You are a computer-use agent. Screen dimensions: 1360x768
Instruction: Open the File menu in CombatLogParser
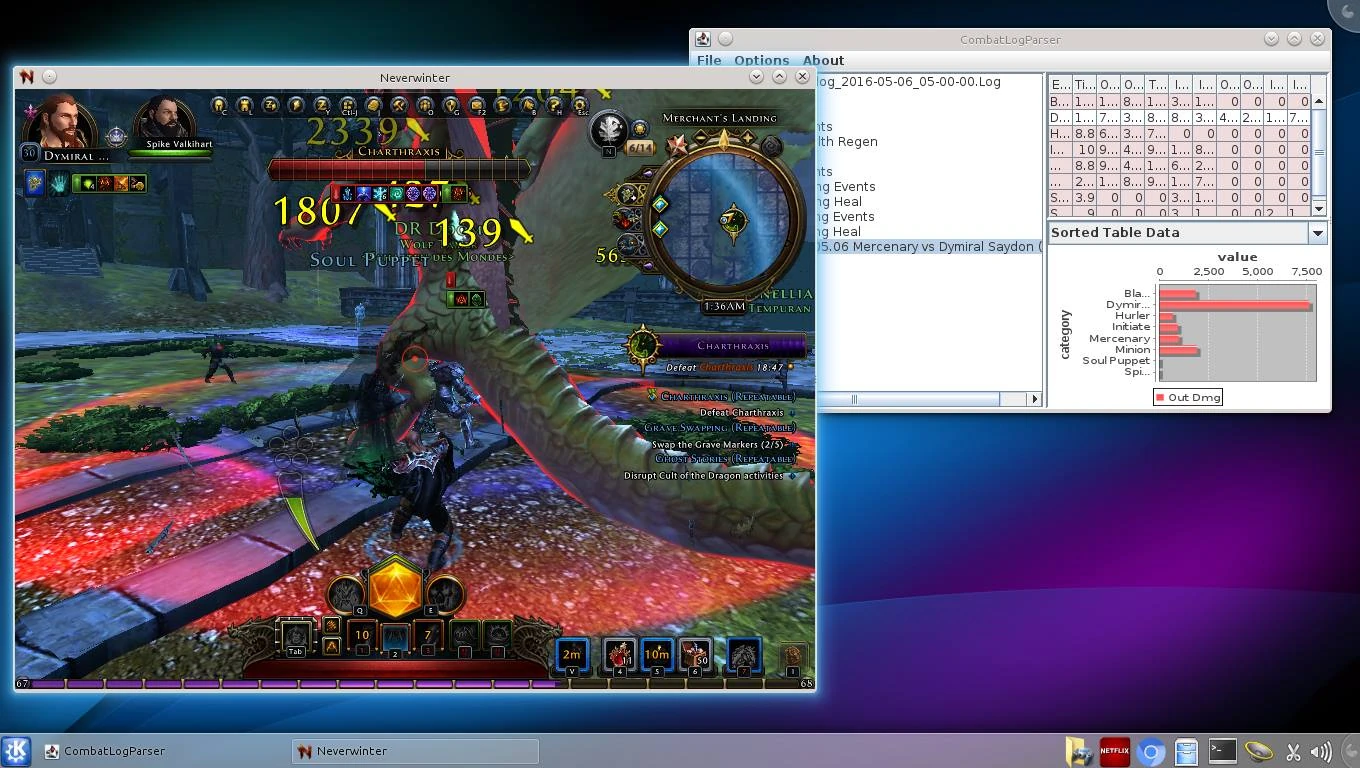[x=709, y=60]
